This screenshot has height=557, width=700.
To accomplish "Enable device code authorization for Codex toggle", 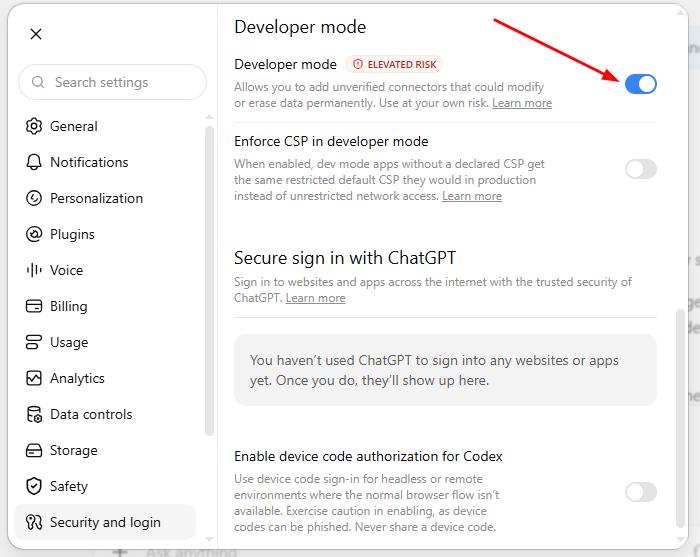I will [x=641, y=492].
